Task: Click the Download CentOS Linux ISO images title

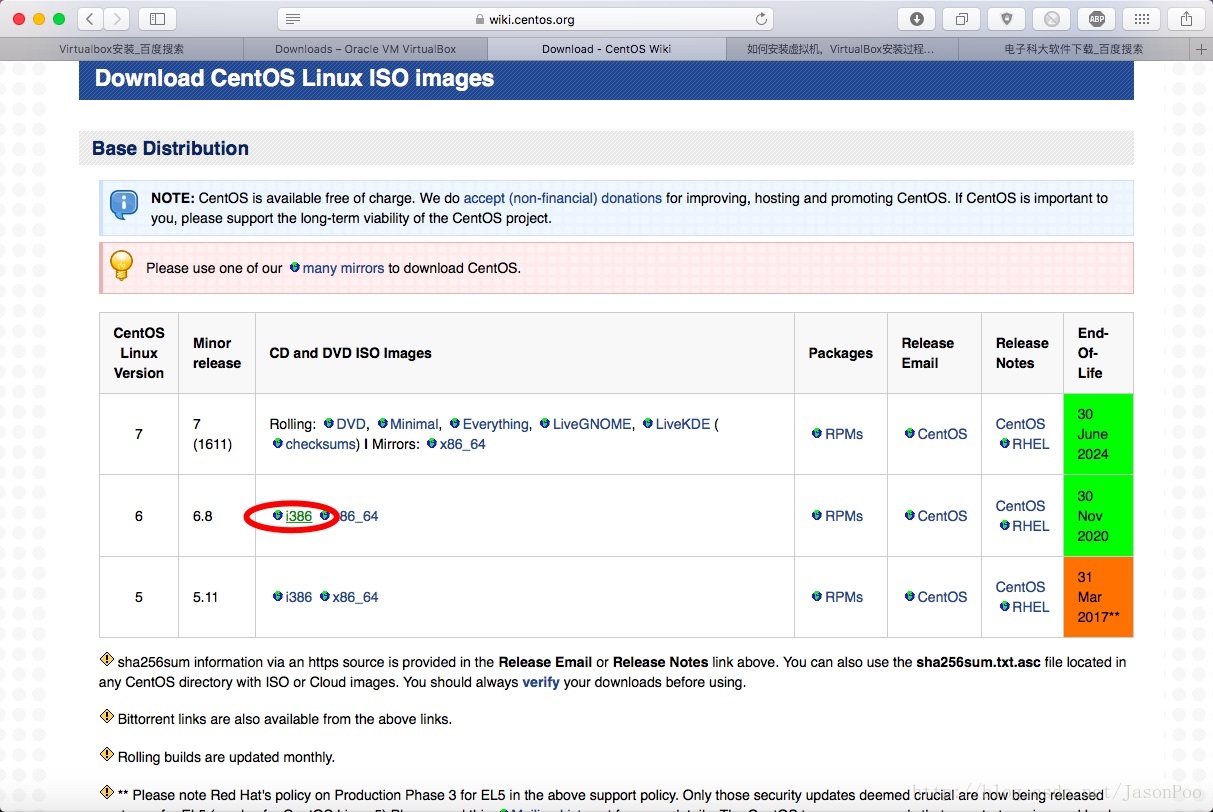Action: point(294,78)
